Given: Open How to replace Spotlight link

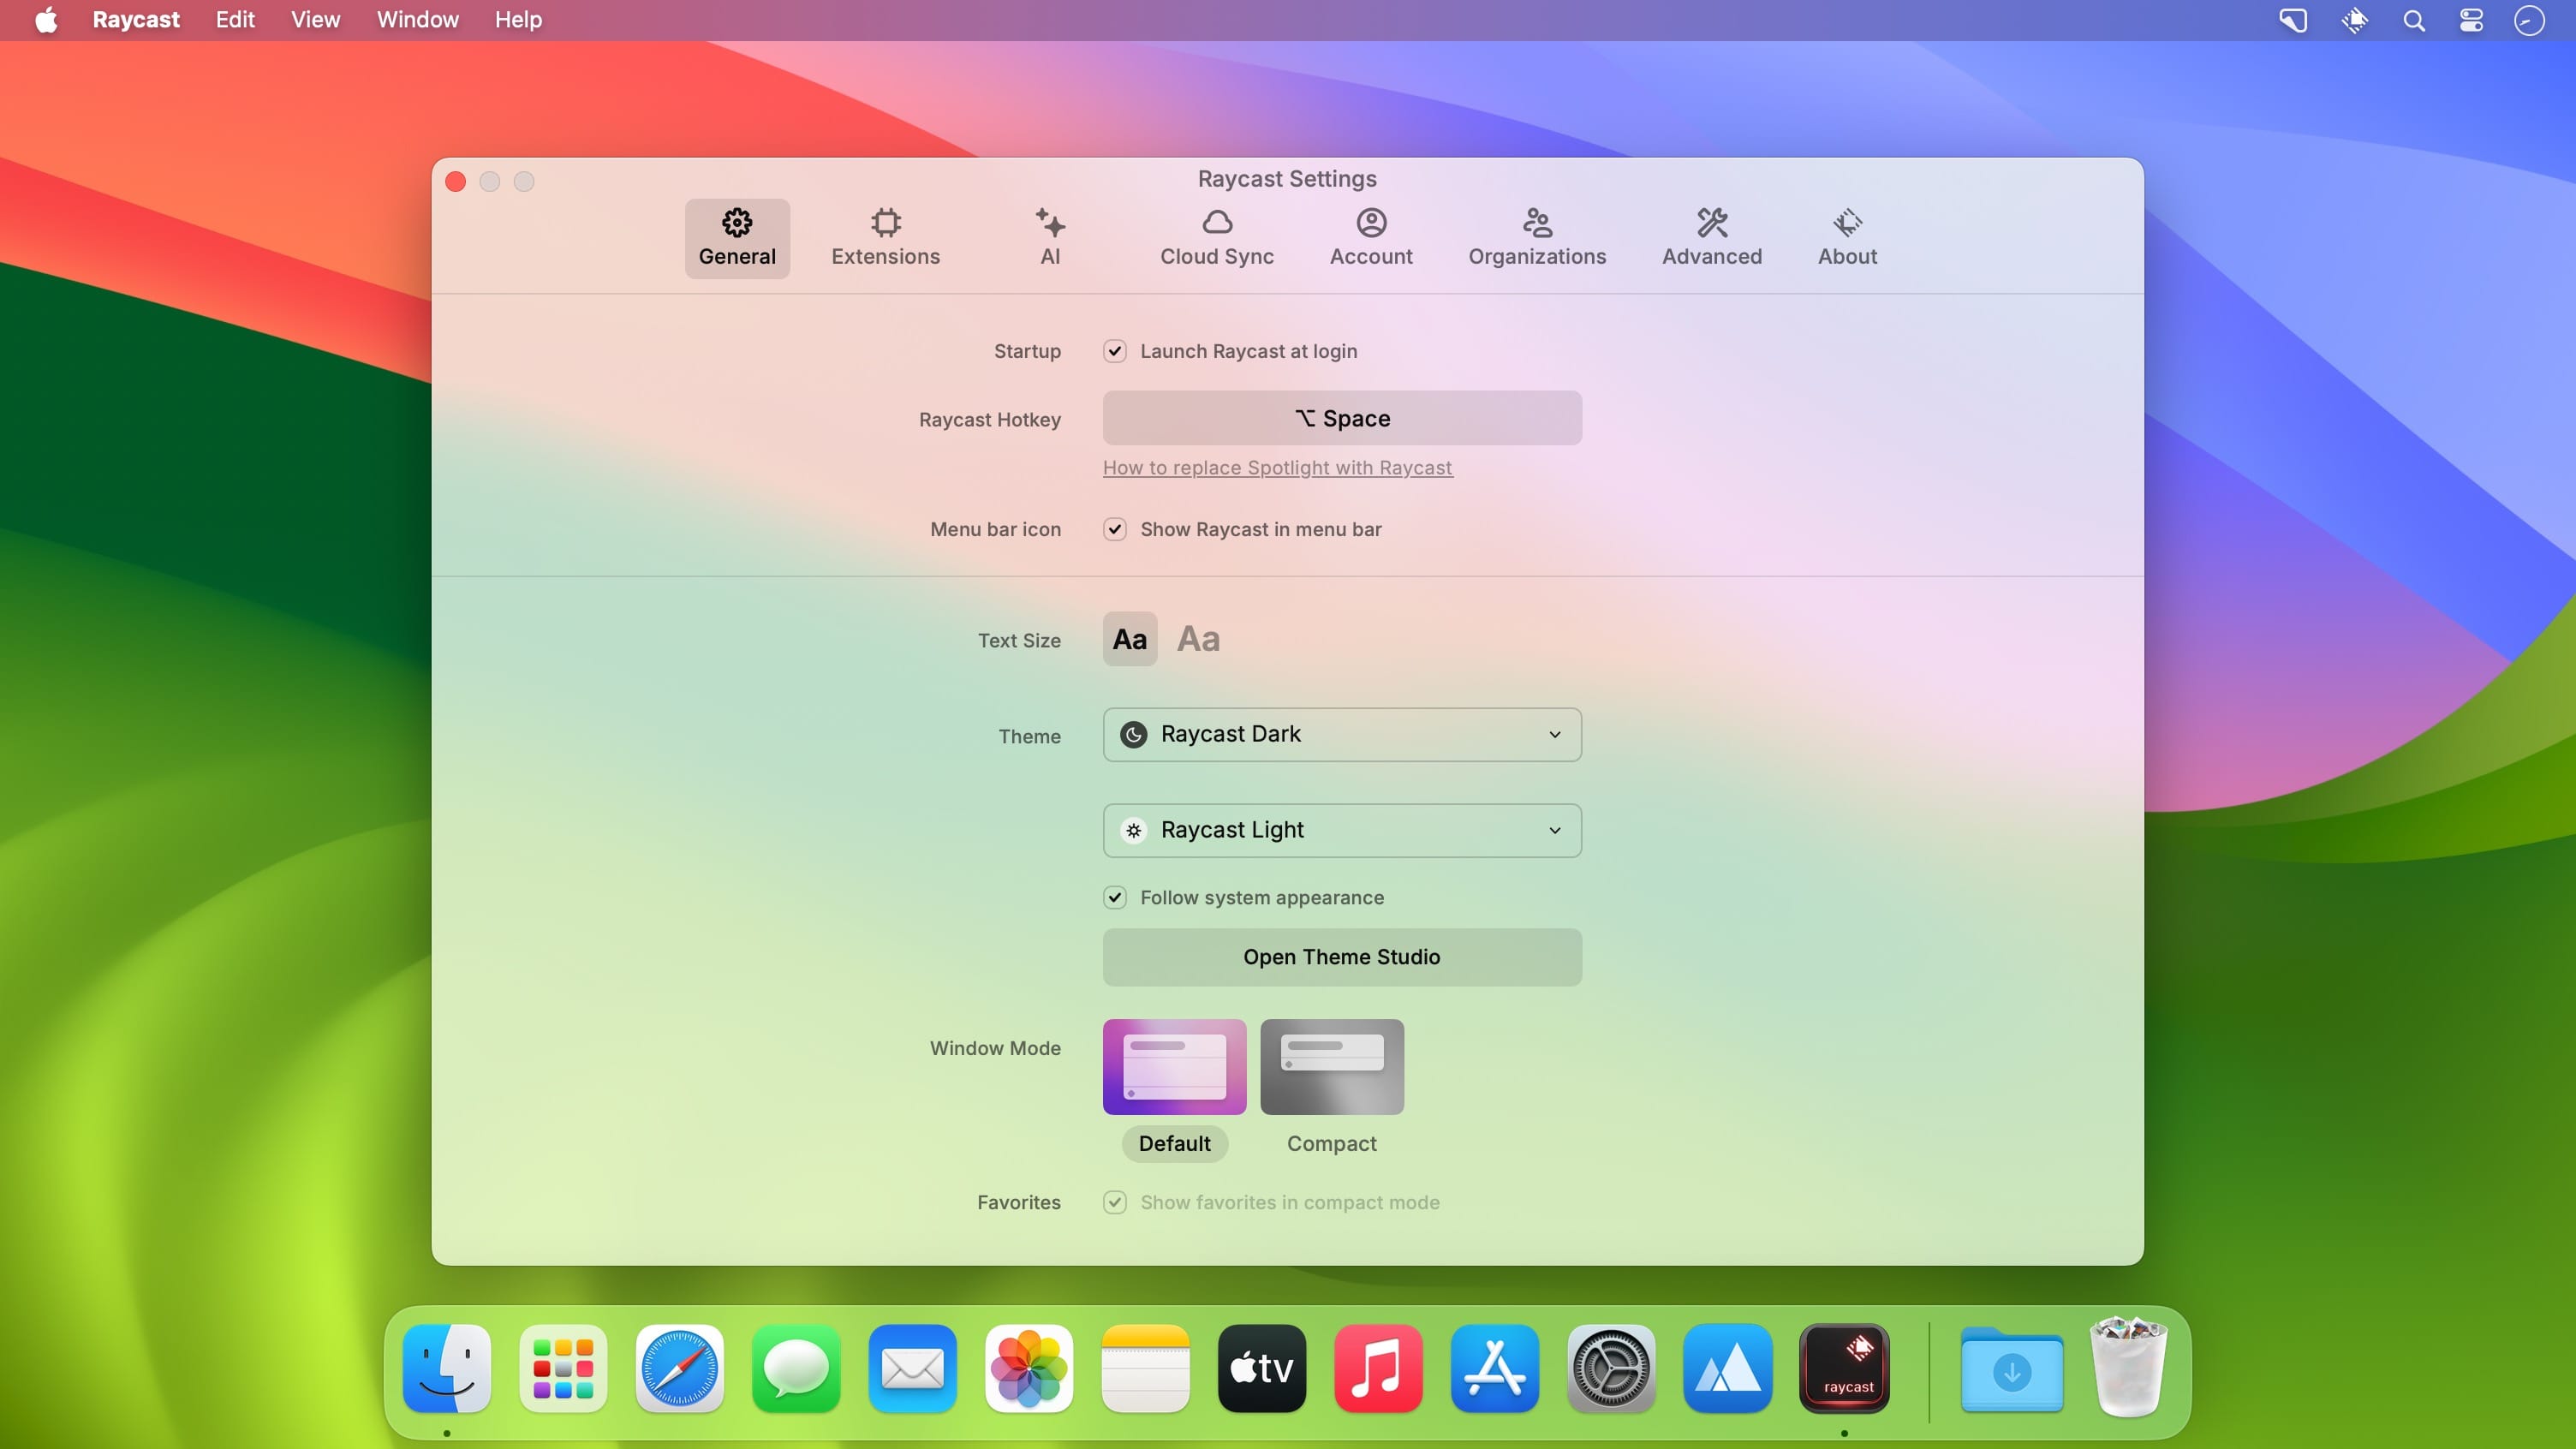Looking at the screenshot, I should pos(1277,468).
